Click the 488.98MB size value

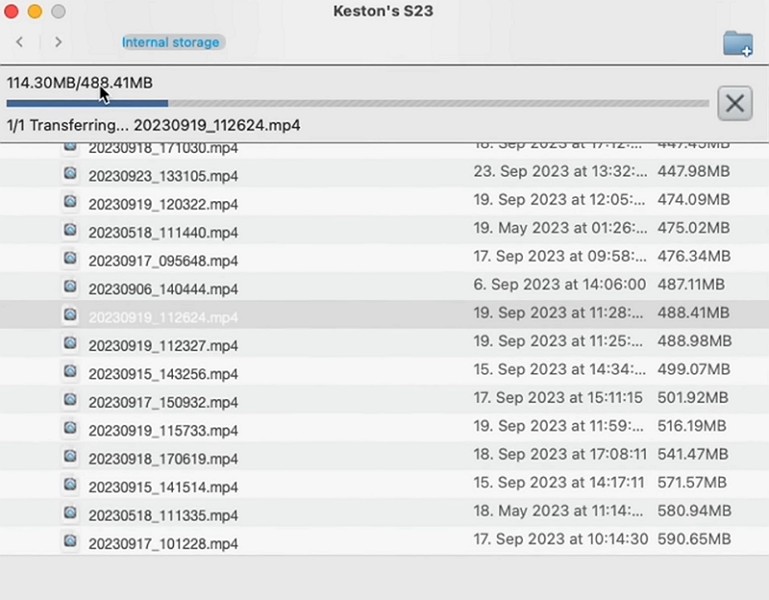pyautogui.click(x=694, y=341)
